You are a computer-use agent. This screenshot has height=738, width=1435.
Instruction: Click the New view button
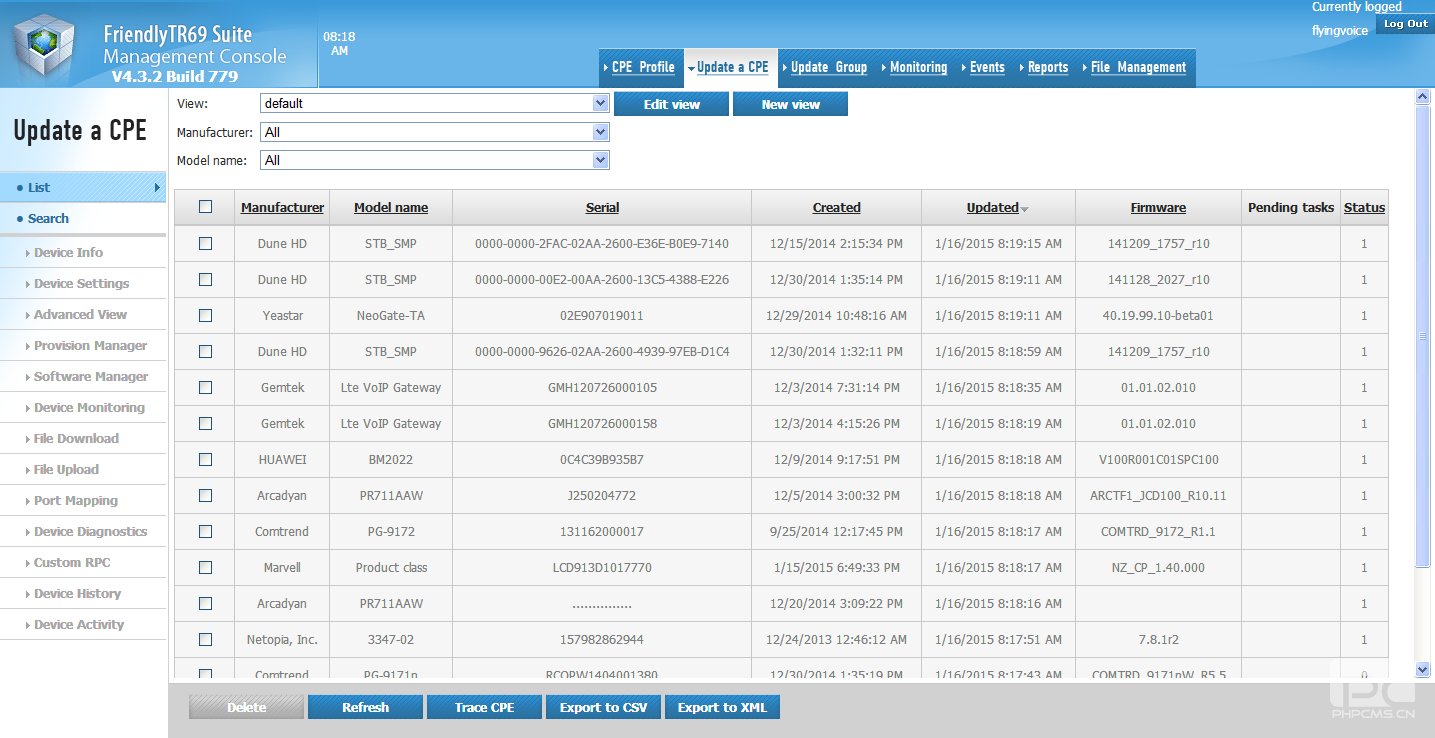790,104
